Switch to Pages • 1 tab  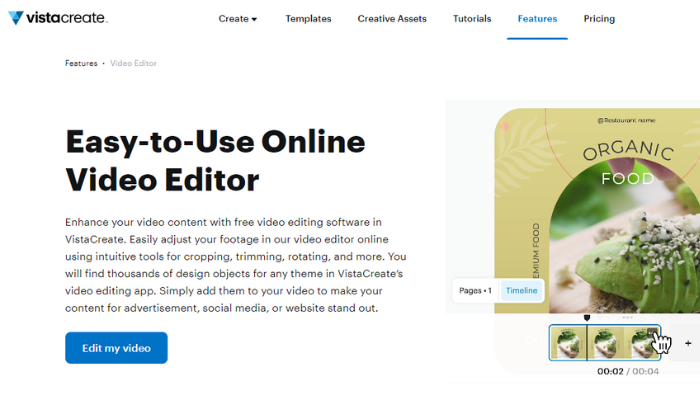tap(475, 291)
